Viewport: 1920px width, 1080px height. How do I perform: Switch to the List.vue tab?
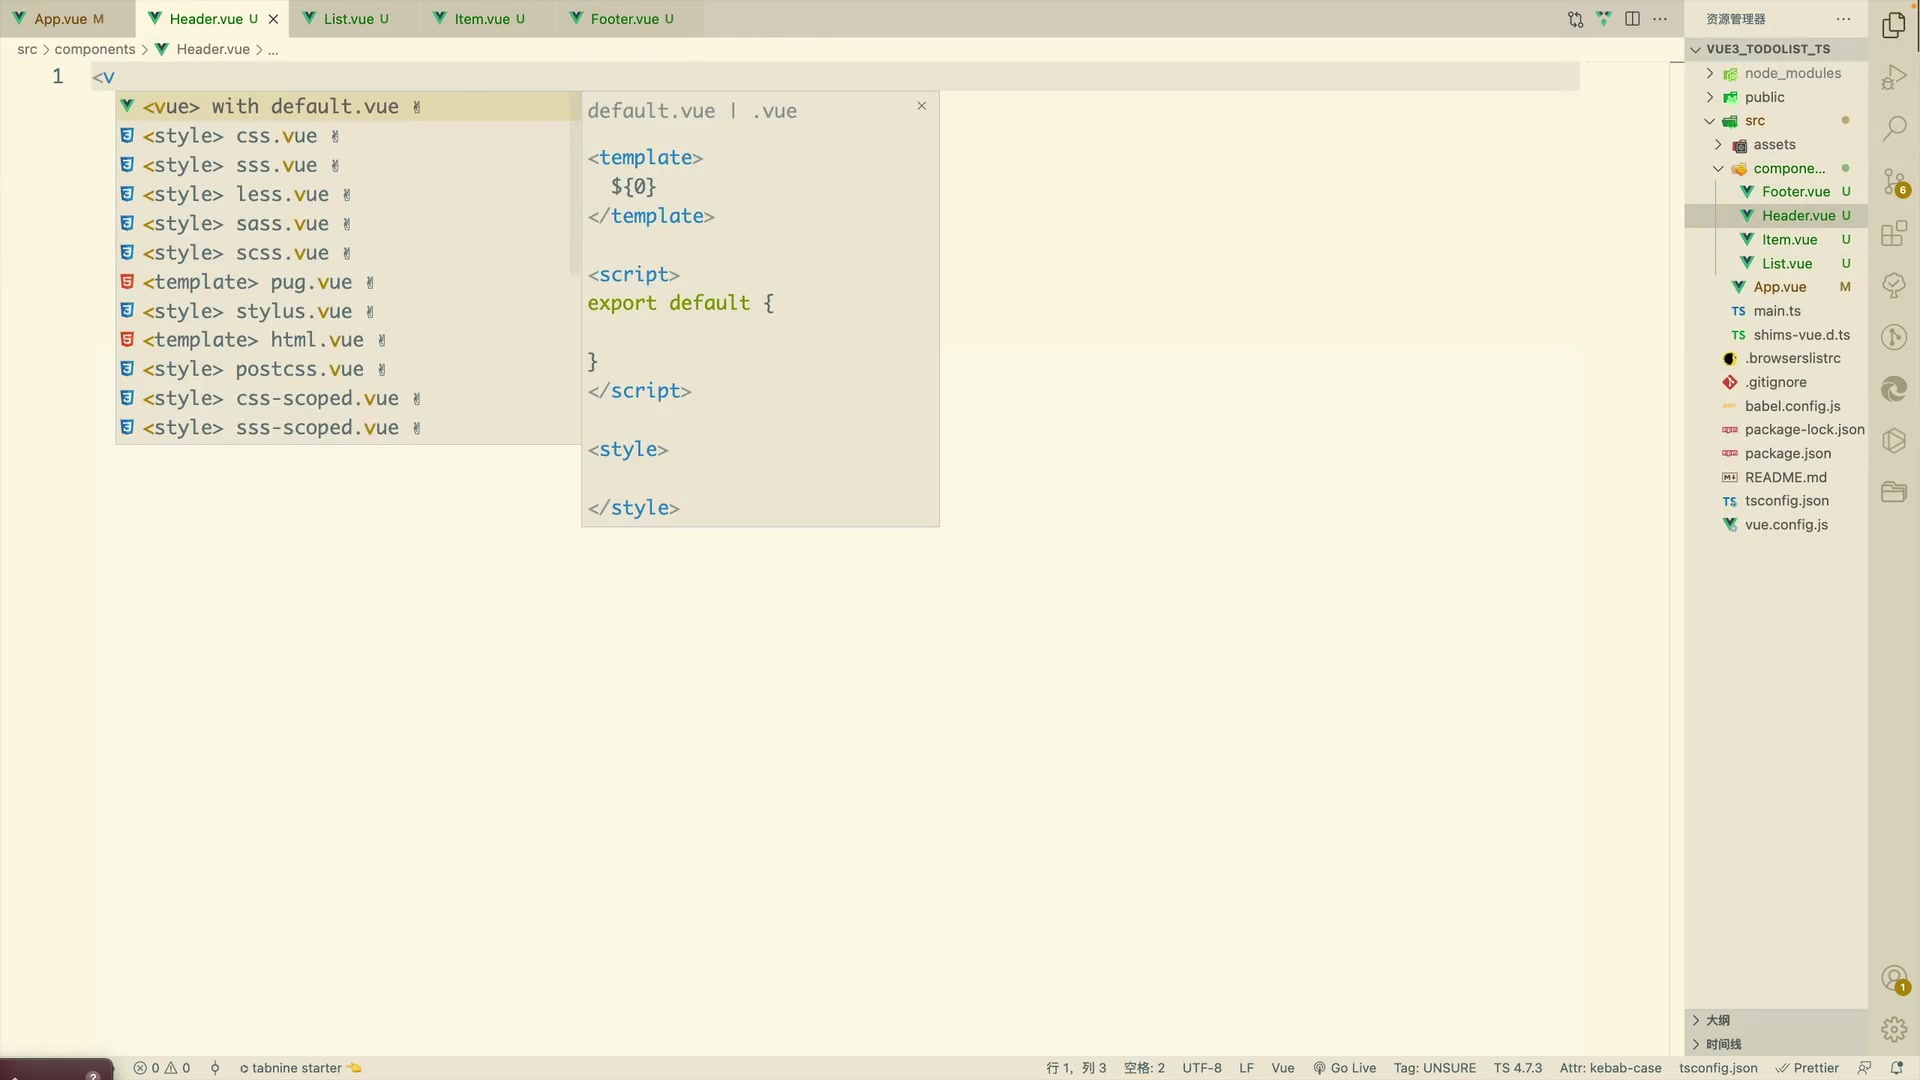[x=348, y=19]
